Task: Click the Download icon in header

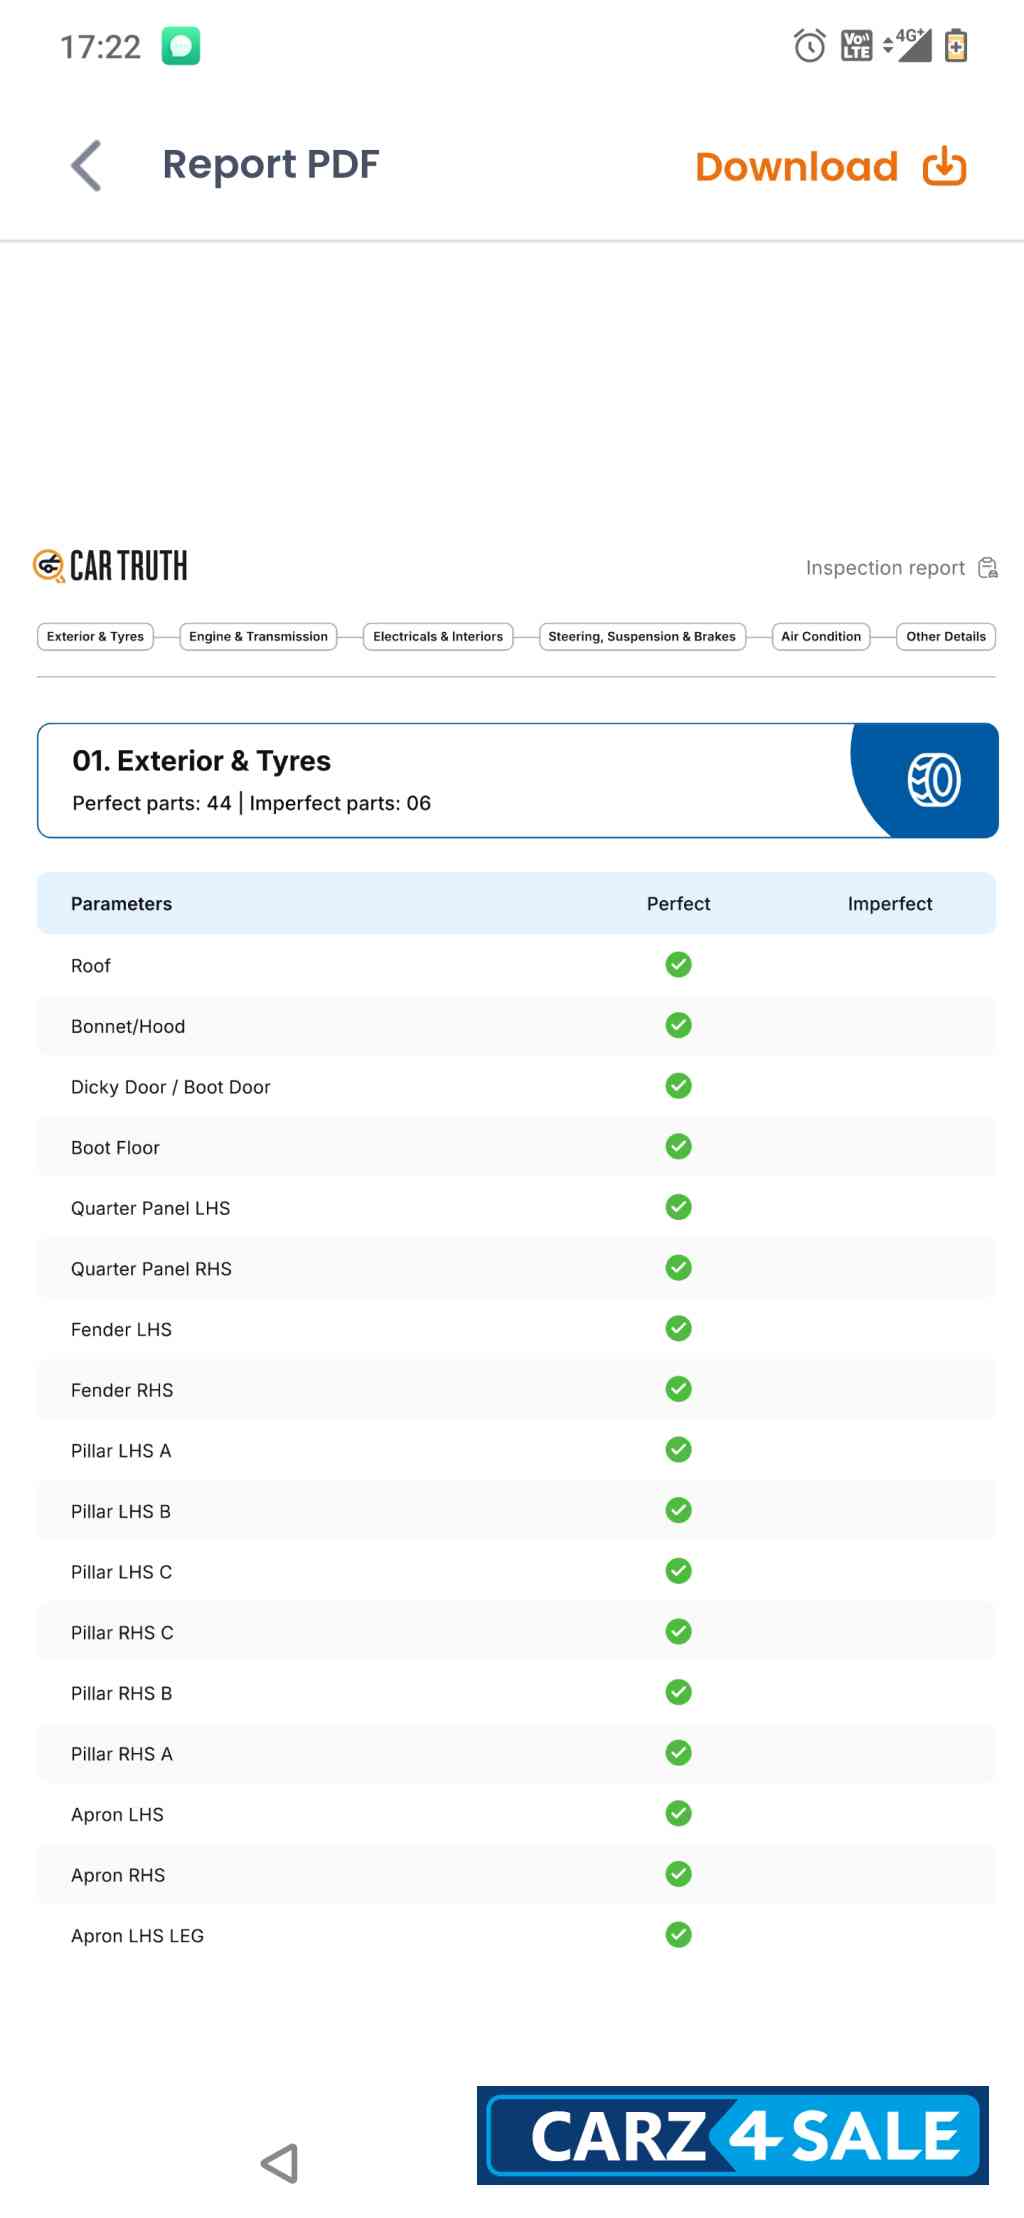Action: click(x=944, y=167)
